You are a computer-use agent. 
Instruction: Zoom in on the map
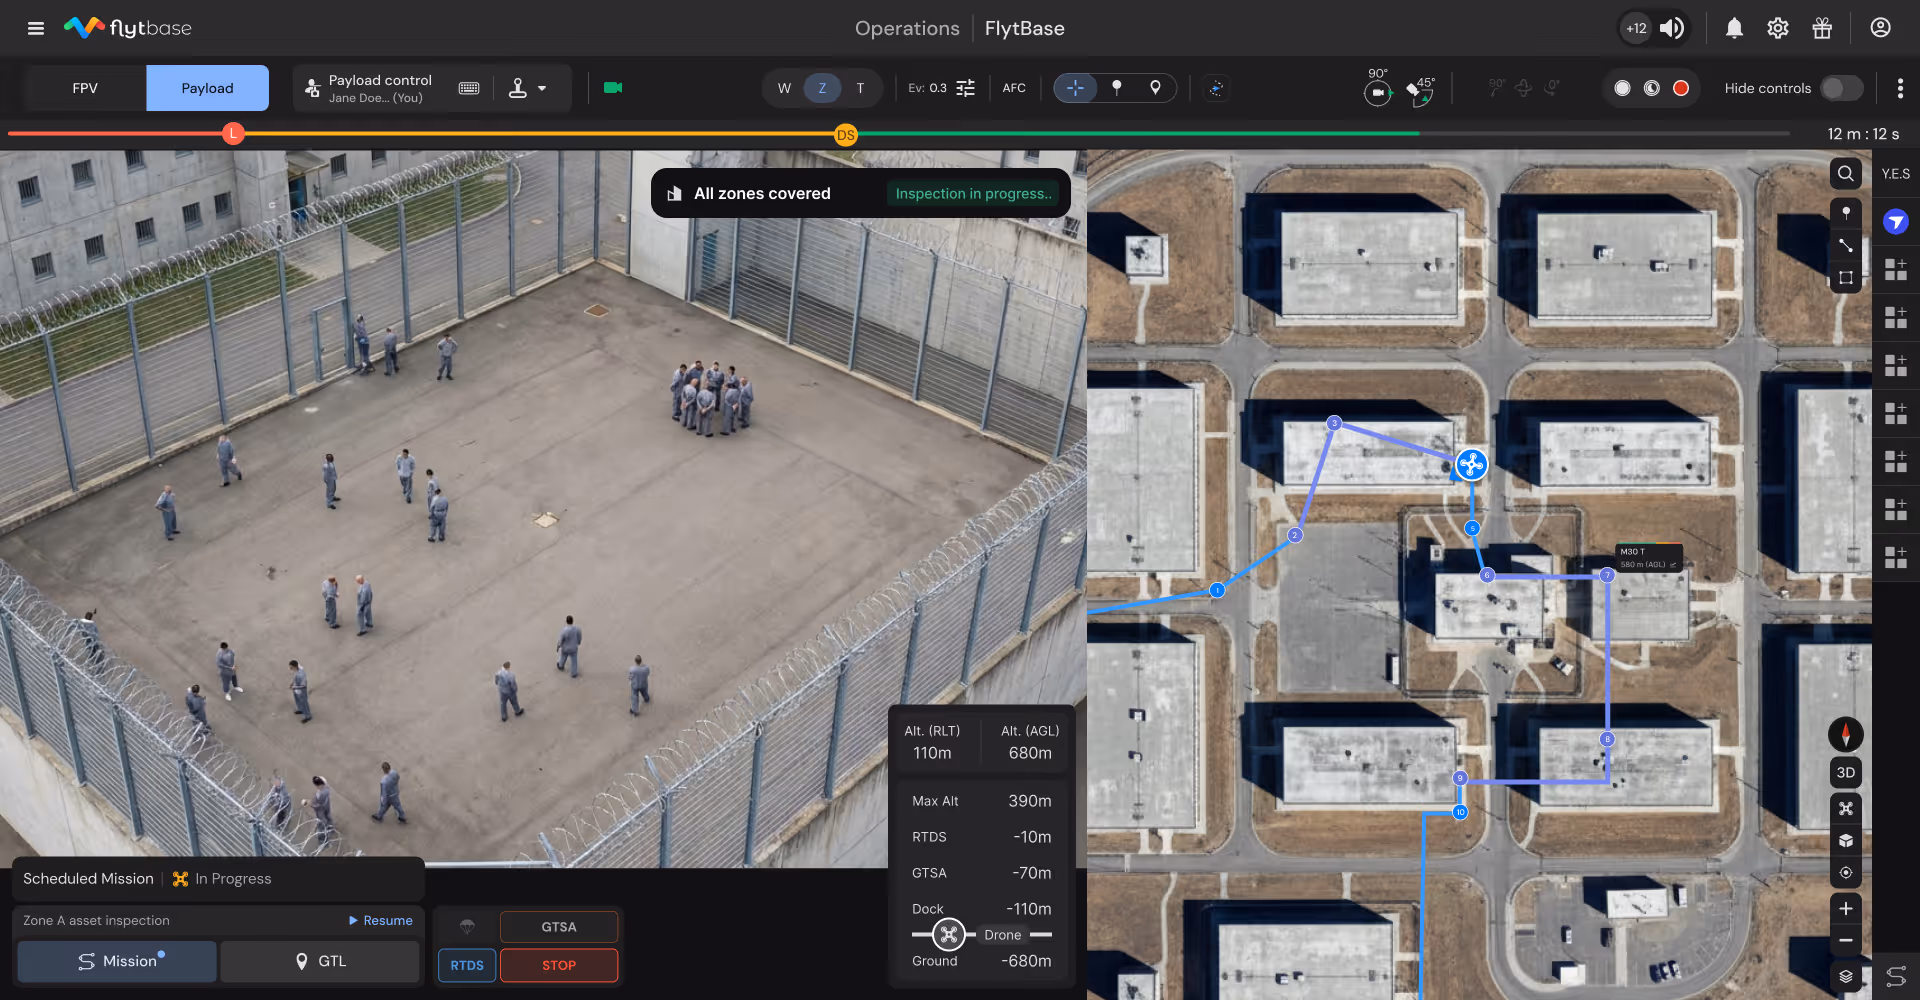(1846, 908)
